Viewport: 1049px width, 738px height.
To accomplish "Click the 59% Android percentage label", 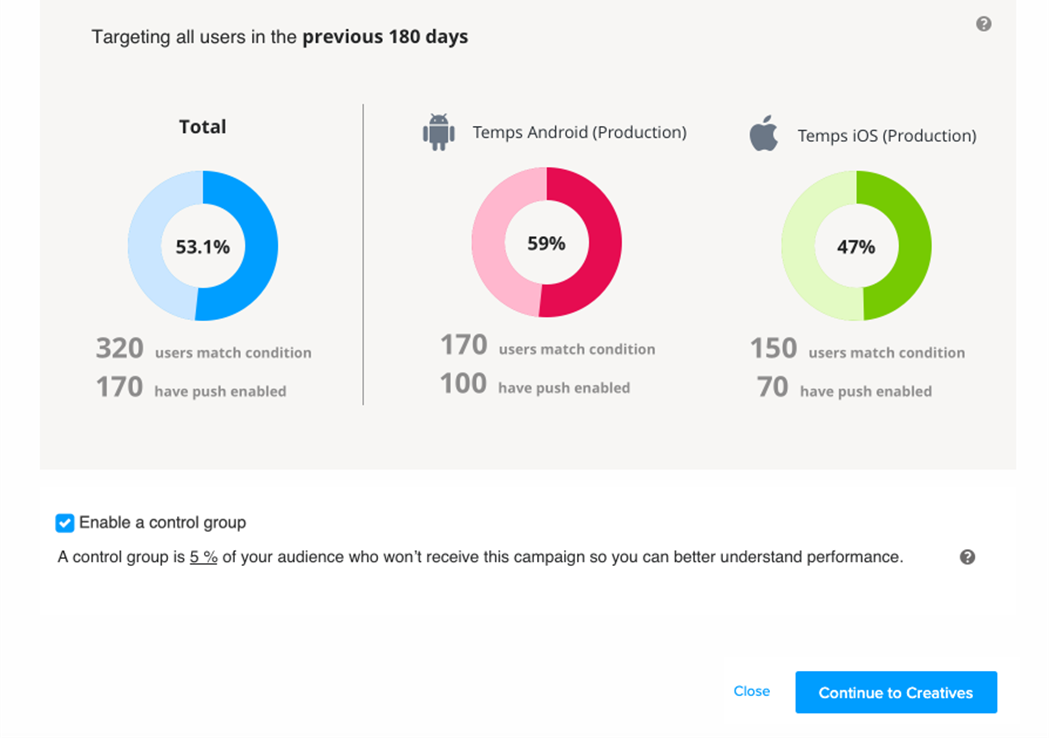I will pos(547,243).
